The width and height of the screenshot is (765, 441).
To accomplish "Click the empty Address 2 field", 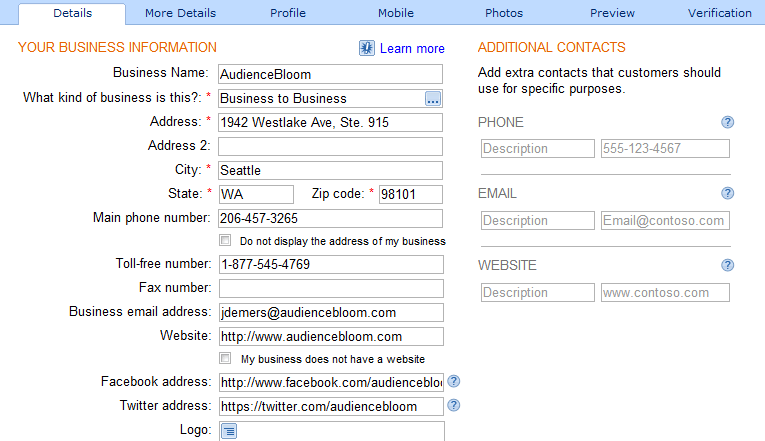I will (x=330, y=146).
